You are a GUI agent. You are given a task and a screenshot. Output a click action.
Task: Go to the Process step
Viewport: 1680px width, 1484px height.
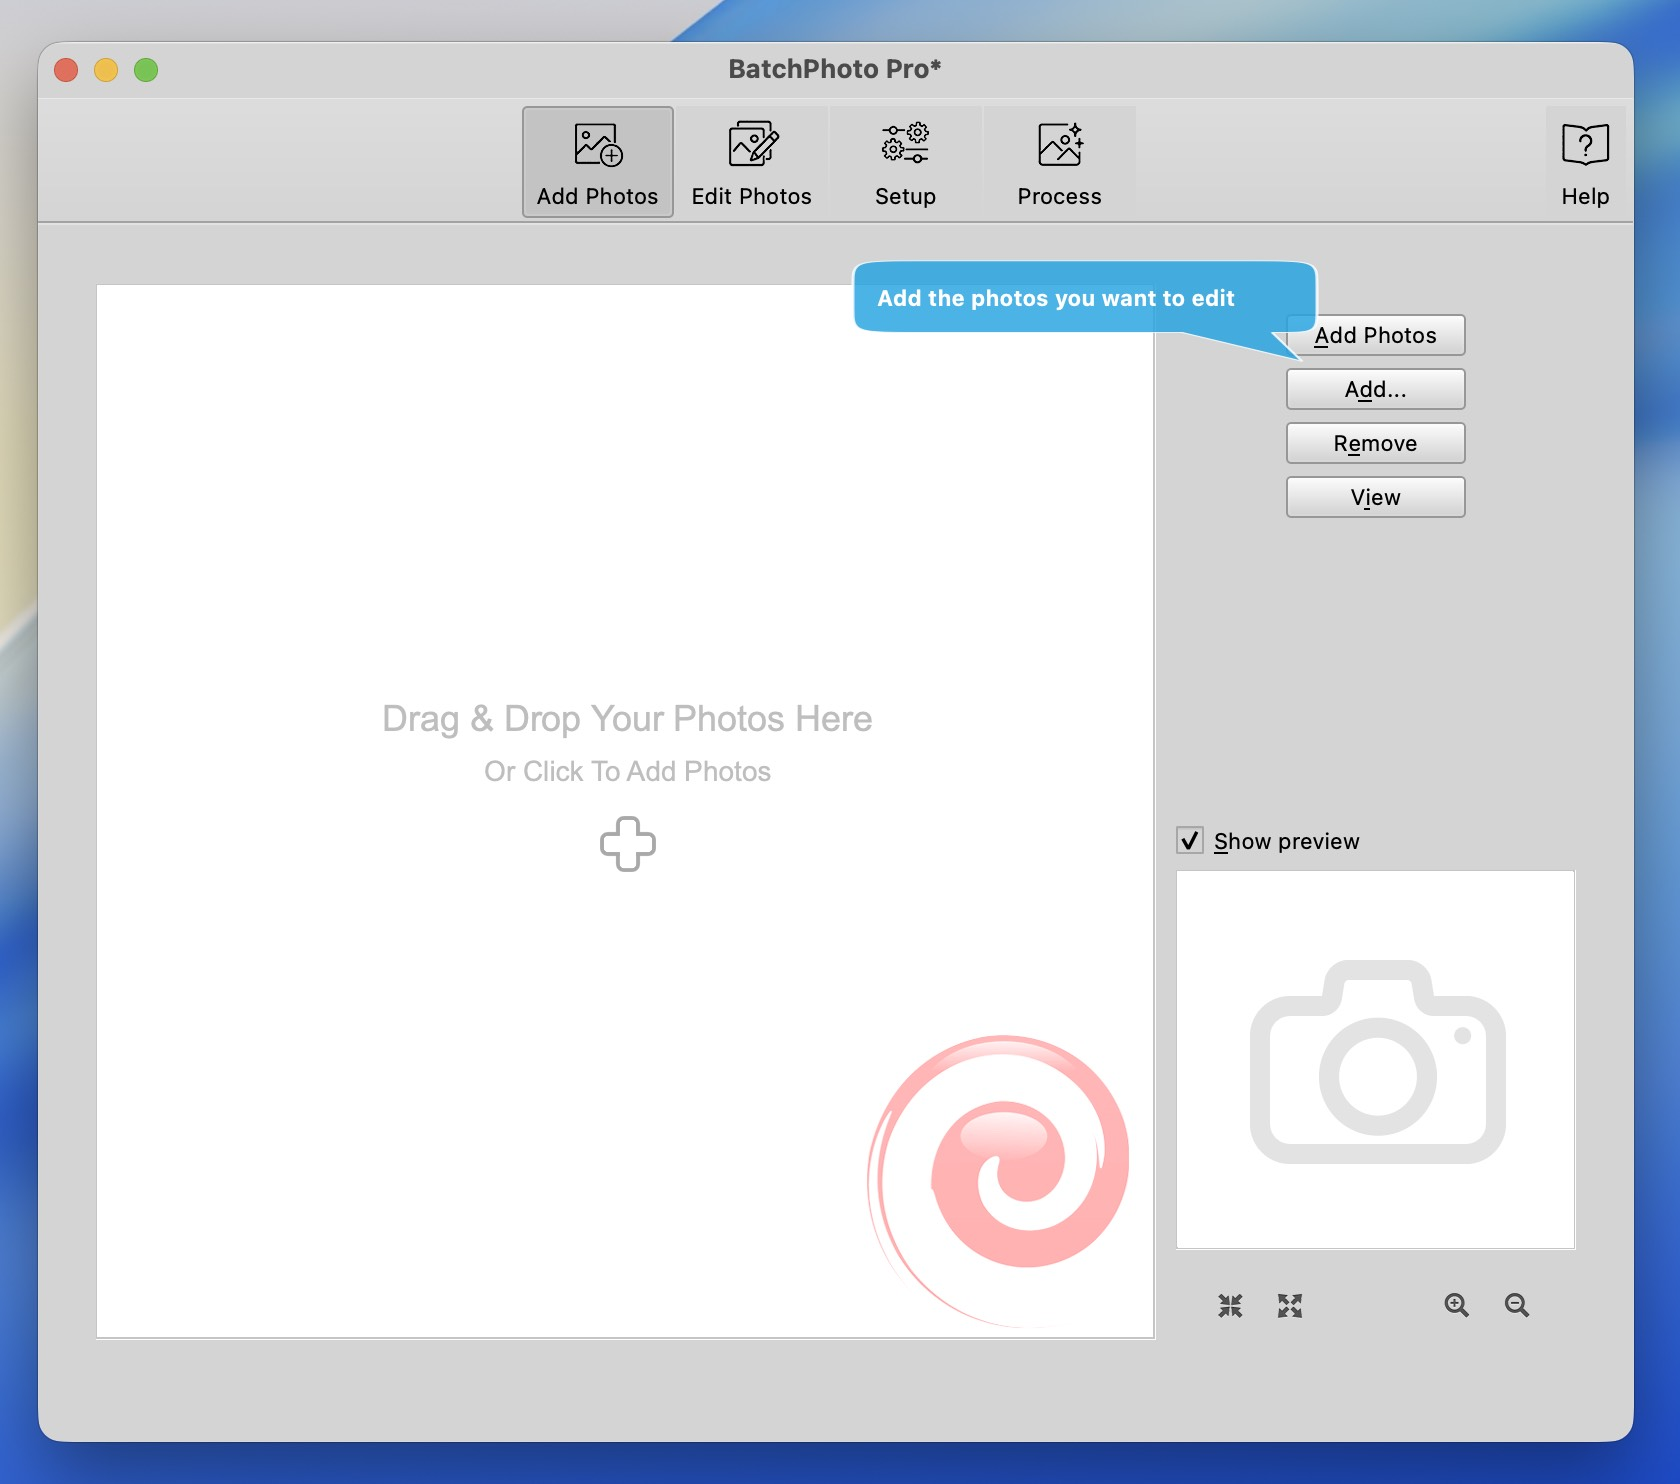pos(1059,162)
